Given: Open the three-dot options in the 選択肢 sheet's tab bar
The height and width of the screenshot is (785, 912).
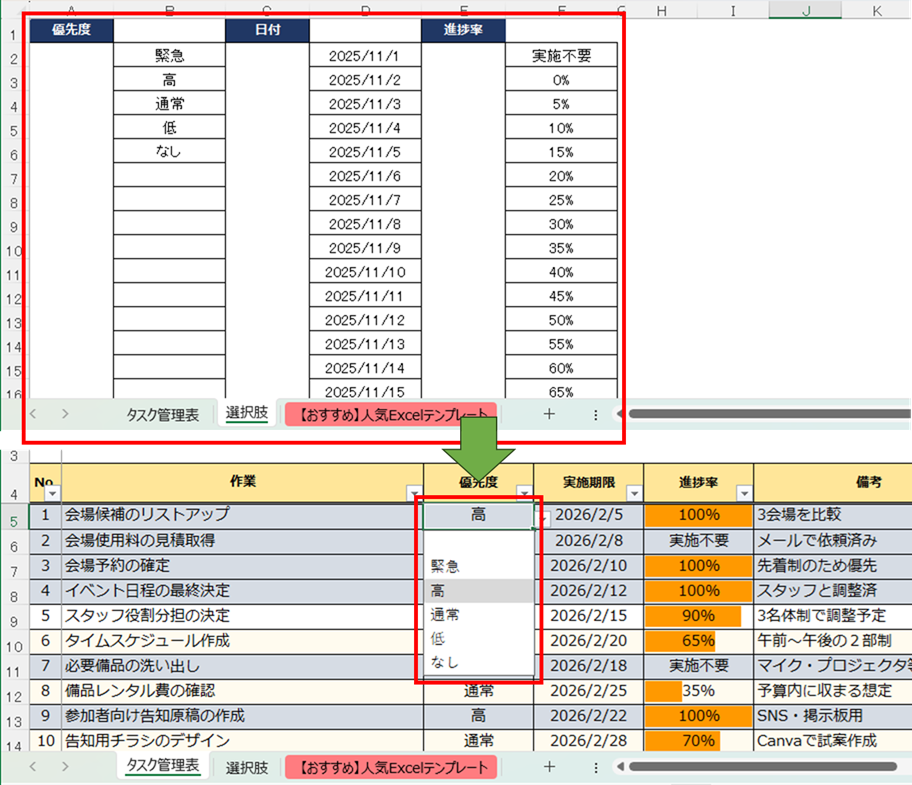Looking at the screenshot, I should (596, 414).
